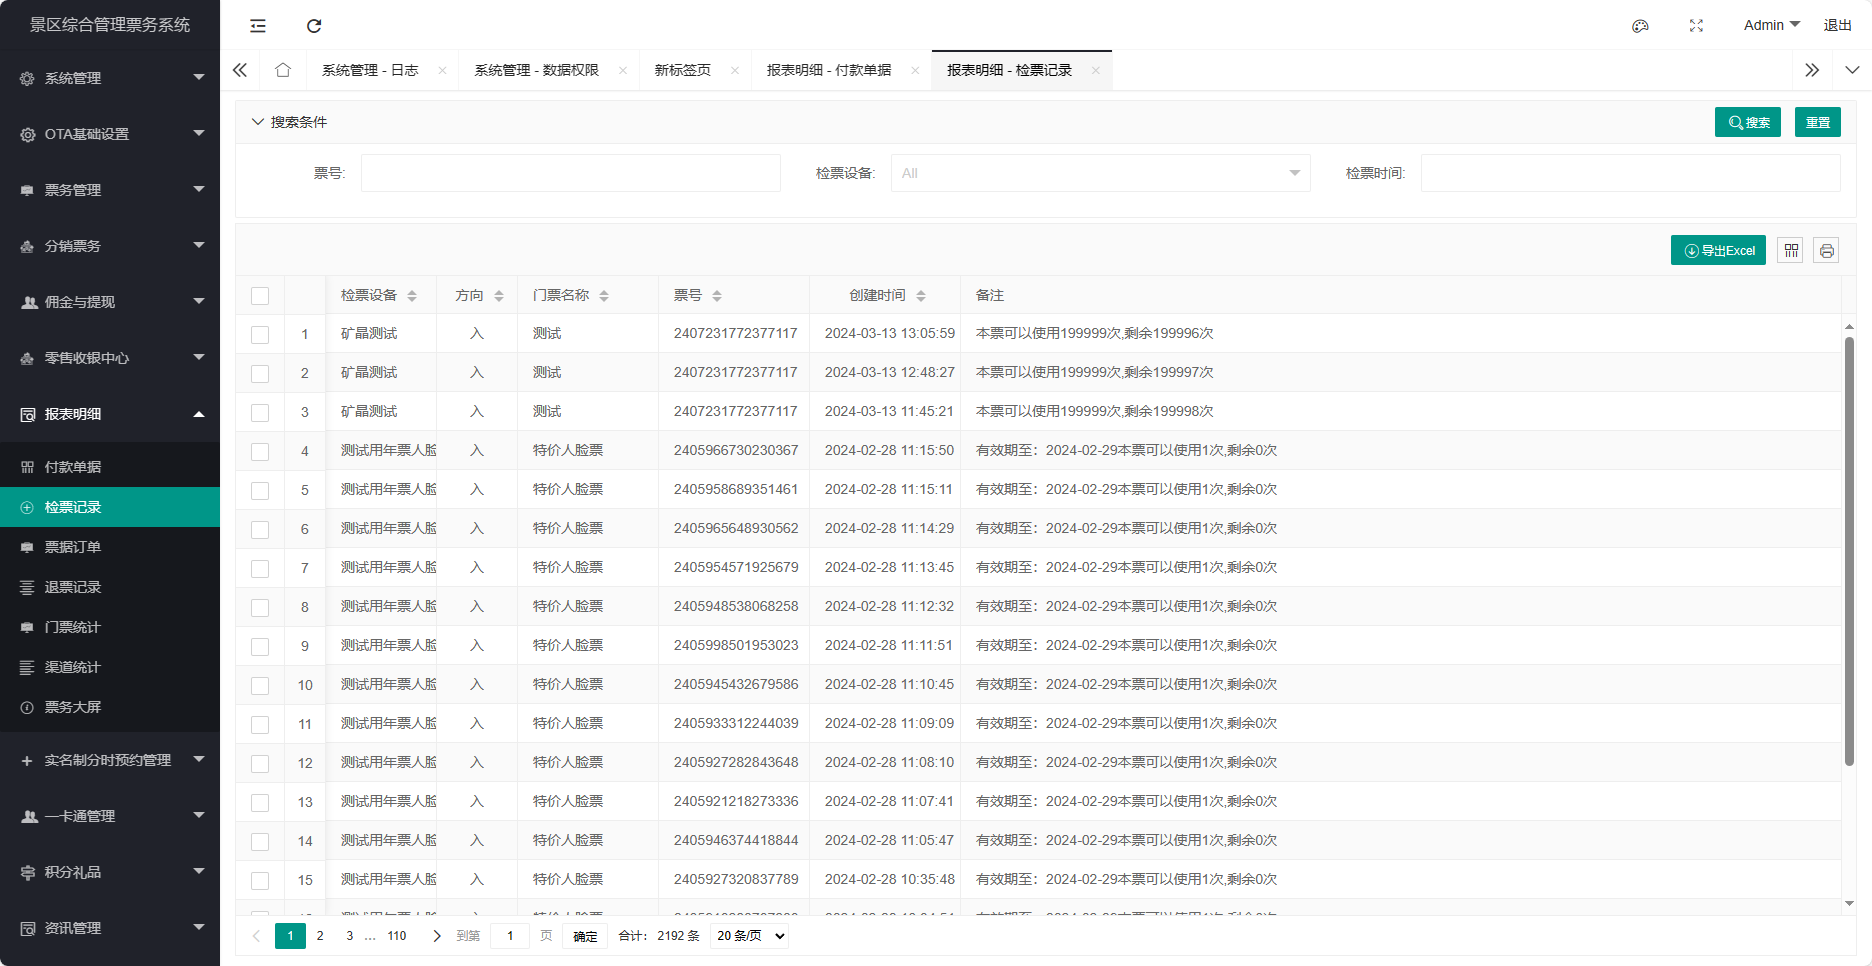
Task: Click the 确定 pagination confirm button
Action: 585,936
